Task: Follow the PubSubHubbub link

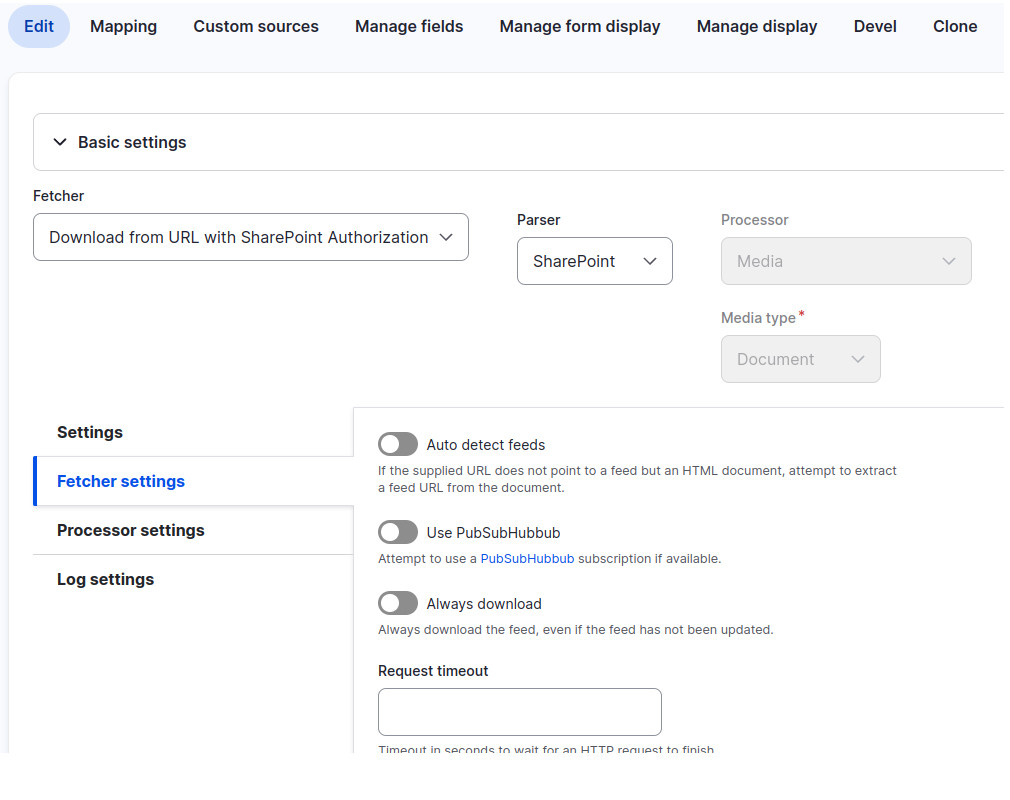Action: pyautogui.click(x=527, y=559)
